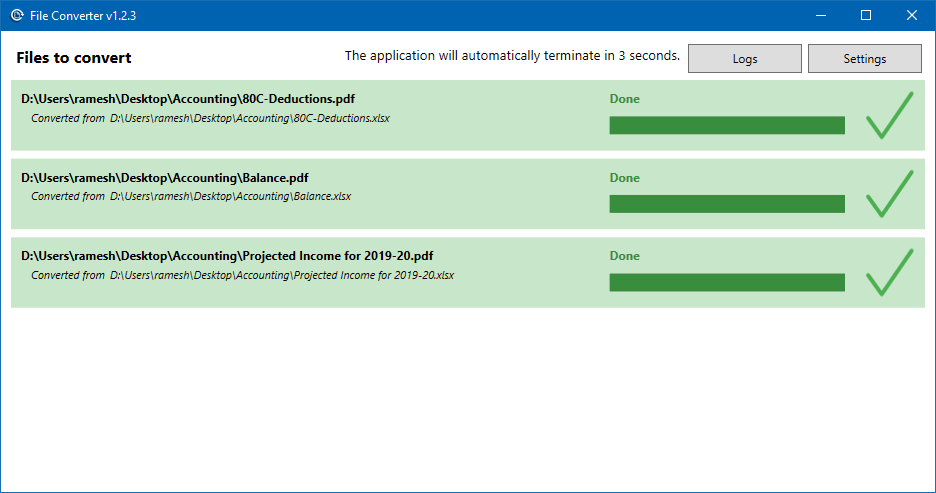Click the source path Balance.xlsx
This screenshot has height=493, width=936.
coord(230,196)
